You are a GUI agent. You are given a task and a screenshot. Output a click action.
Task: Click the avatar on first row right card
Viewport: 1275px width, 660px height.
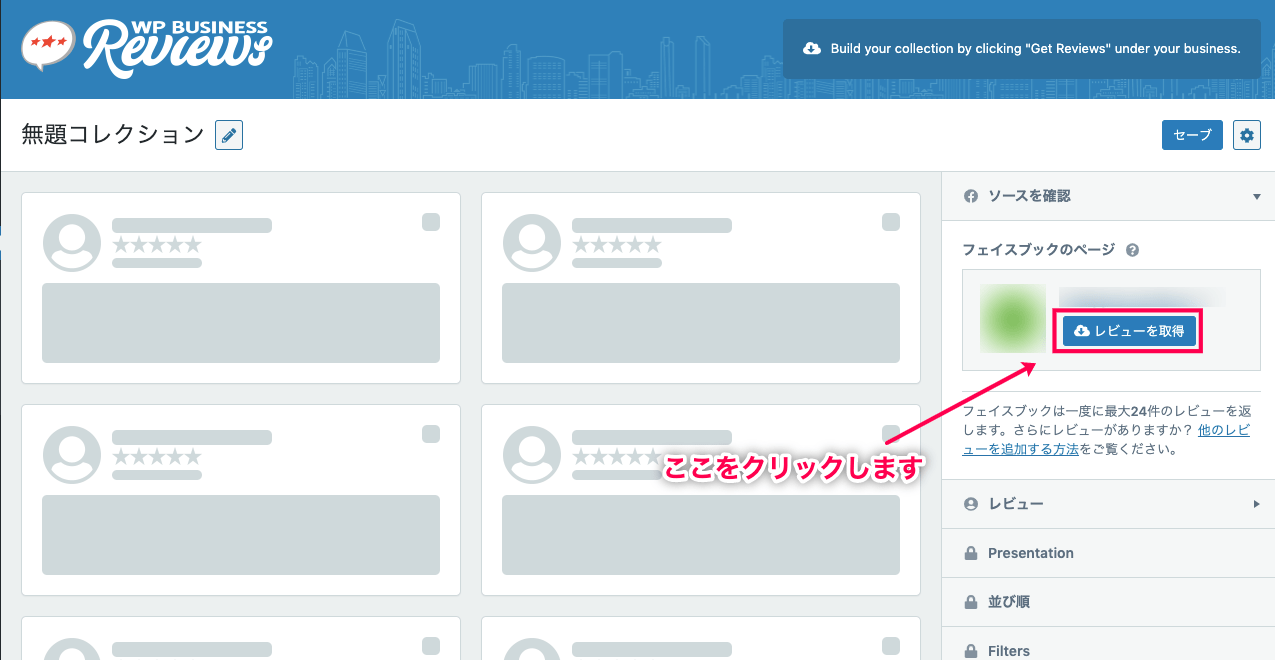click(532, 243)
